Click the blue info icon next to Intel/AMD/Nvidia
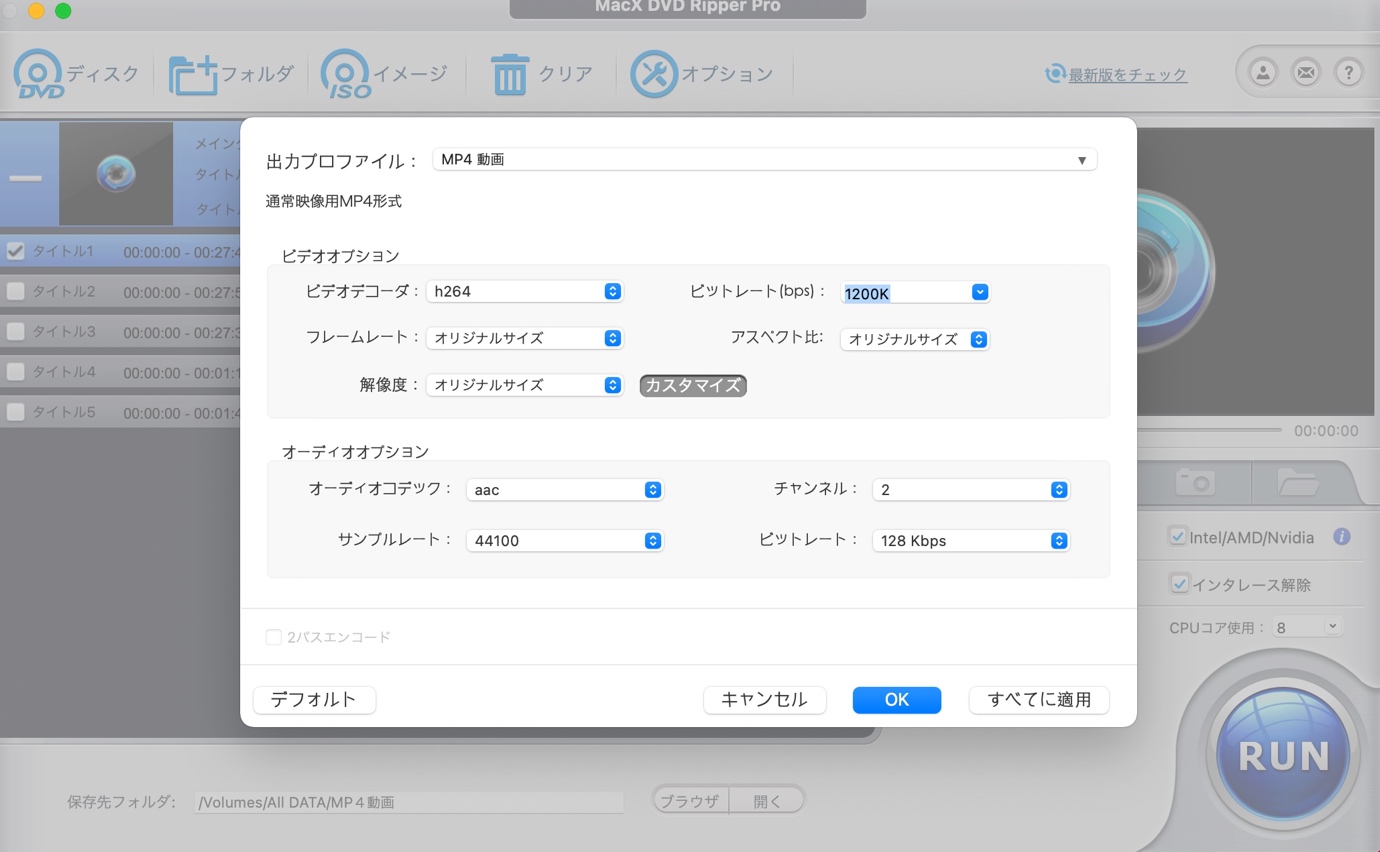Viewport: 1380px width, 852px height. 1342,537
